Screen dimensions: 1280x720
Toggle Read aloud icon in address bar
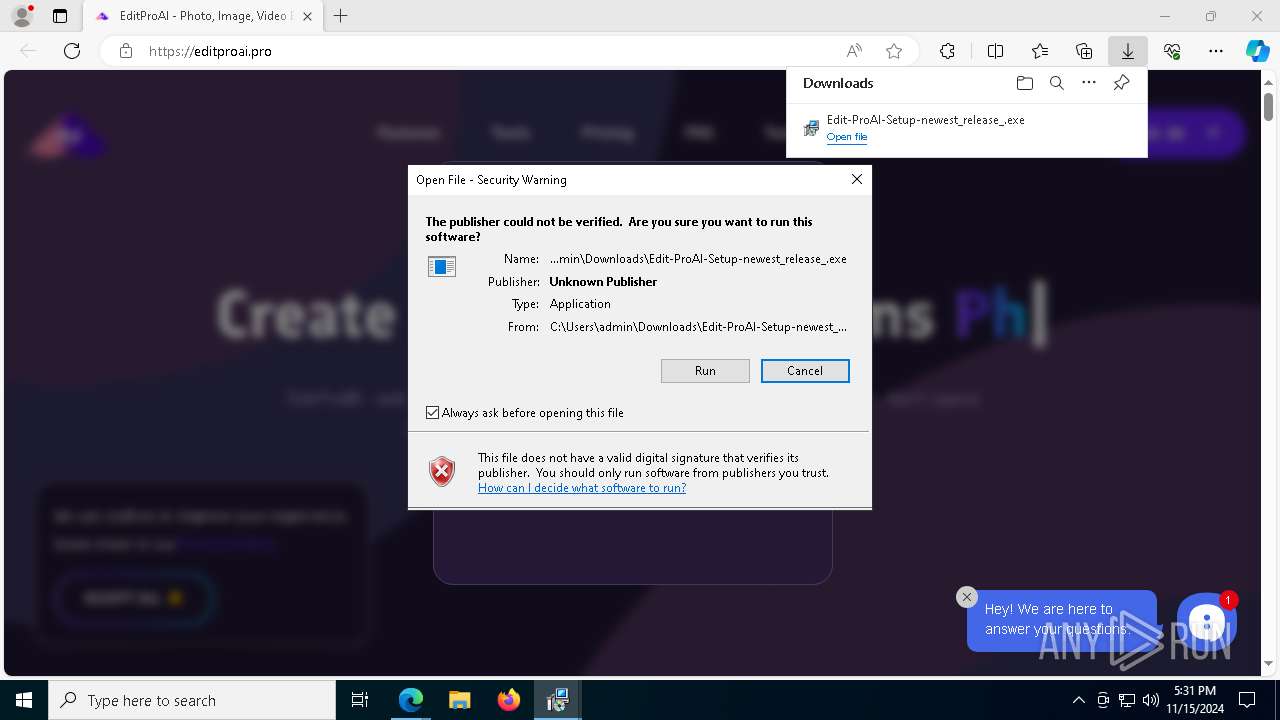[x=854, y=51]
